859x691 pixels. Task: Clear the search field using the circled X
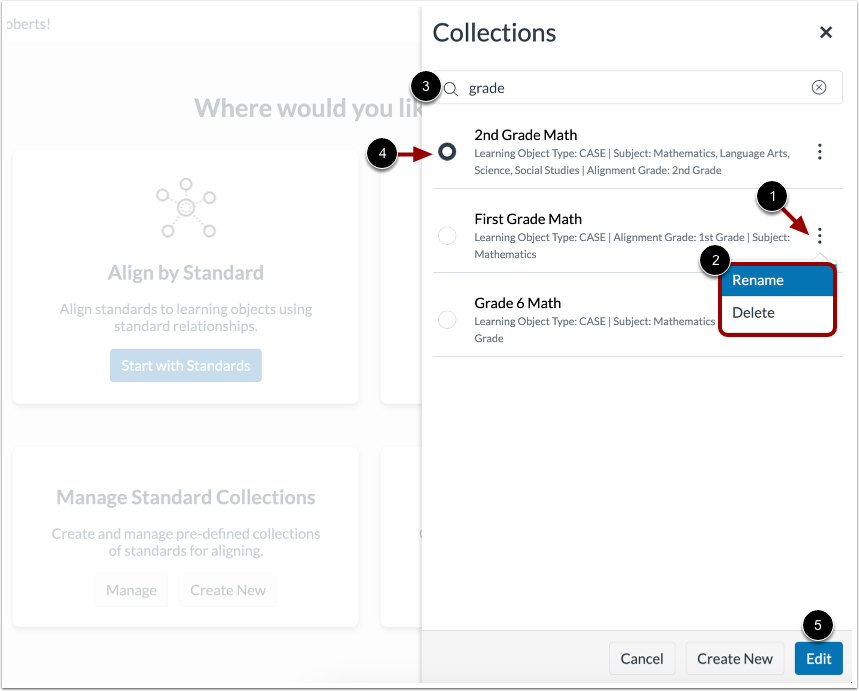coord(819,87)
